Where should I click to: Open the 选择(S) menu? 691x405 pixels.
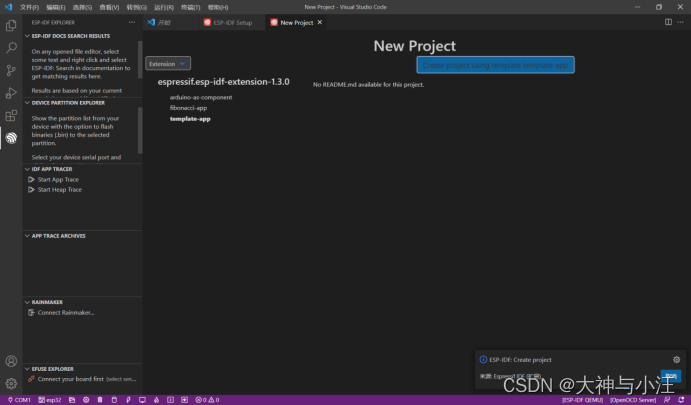click(82, 7)
